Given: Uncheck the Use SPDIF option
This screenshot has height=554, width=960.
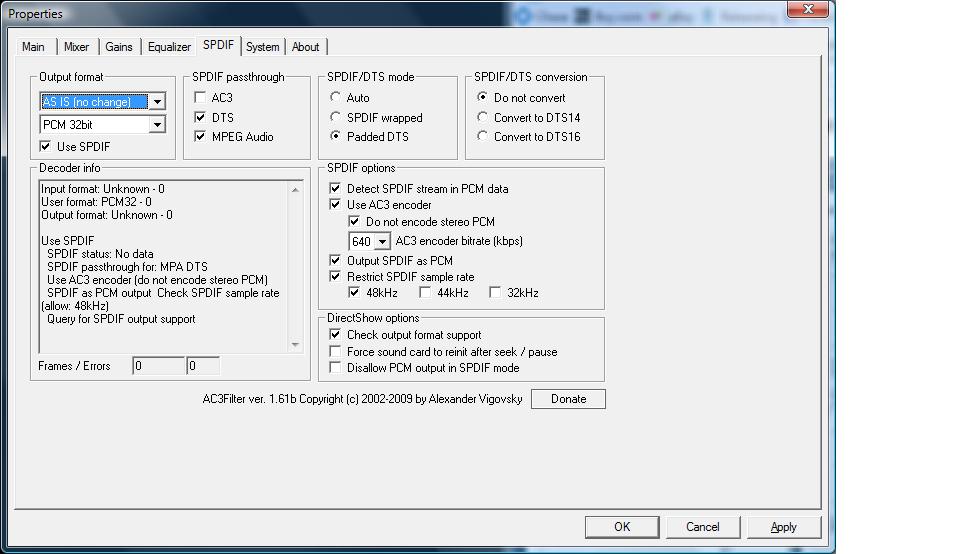Looking at the screenshot, I should (x=45, y=147).
